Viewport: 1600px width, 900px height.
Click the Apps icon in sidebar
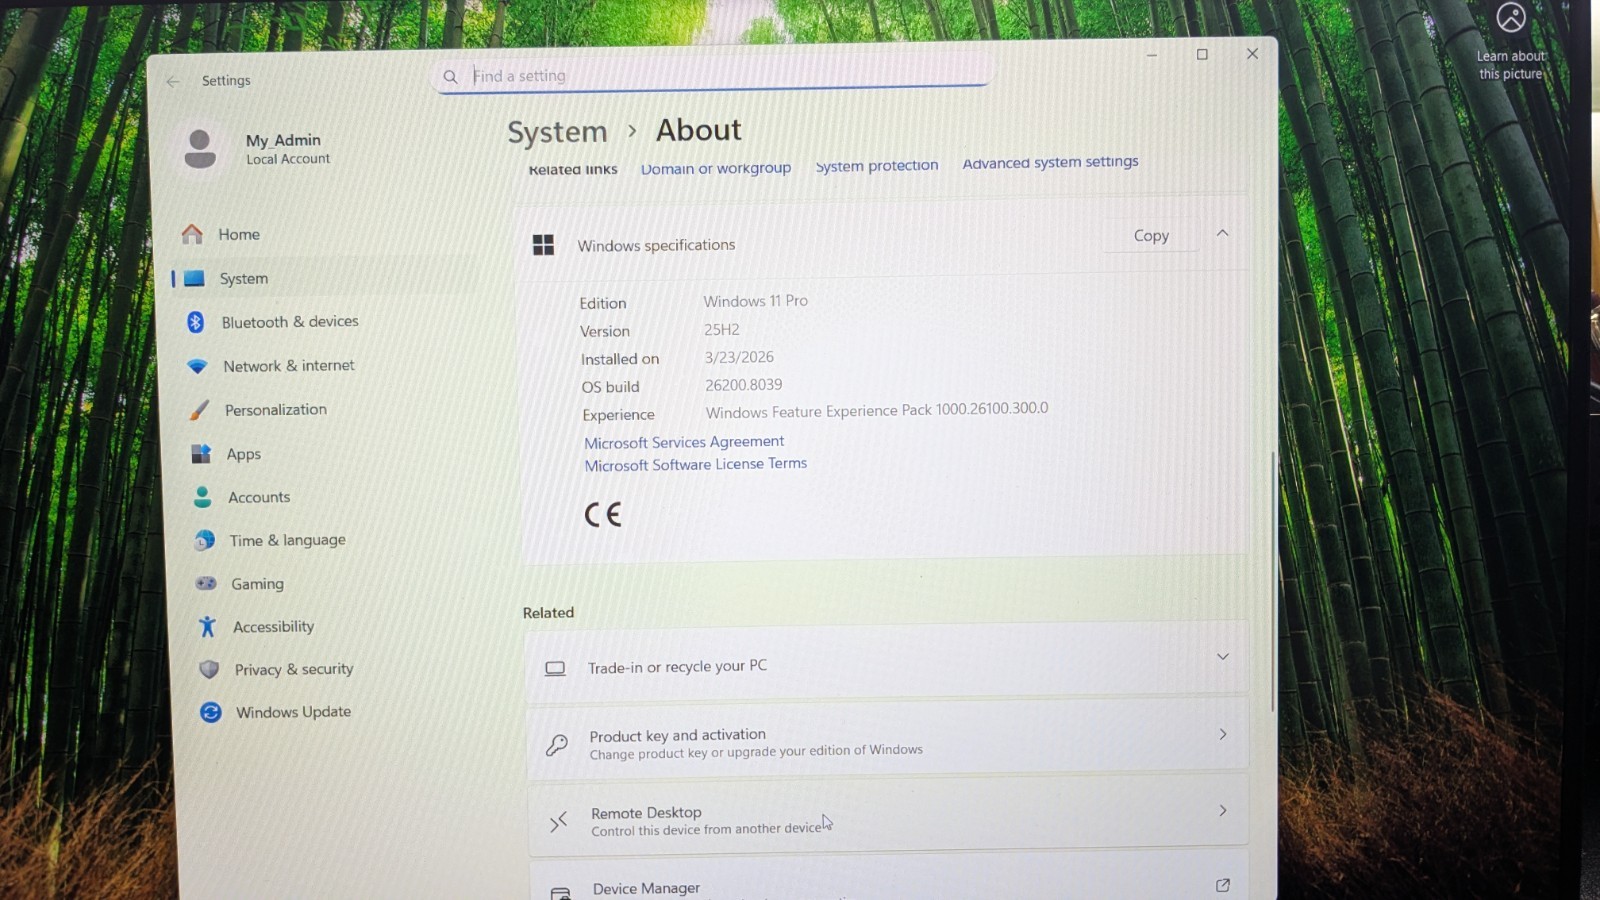click(201, 454)
